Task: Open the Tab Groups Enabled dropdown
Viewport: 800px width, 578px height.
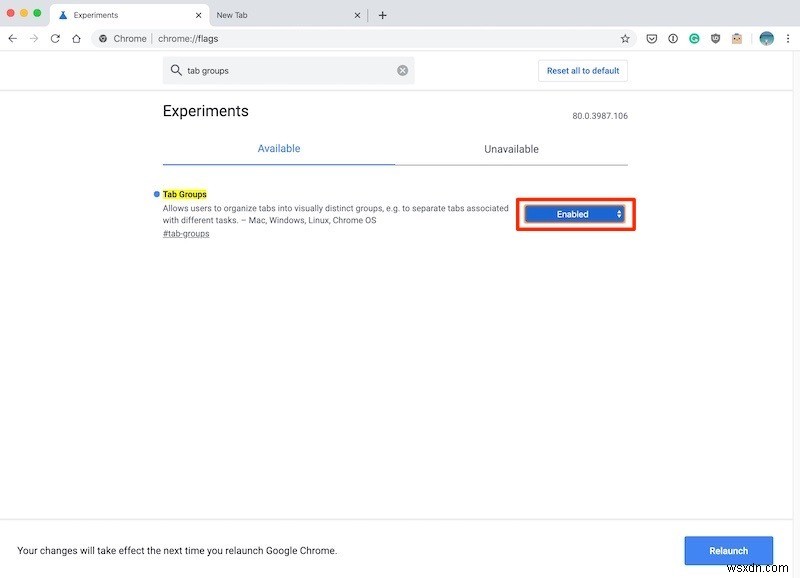Action: coord(575,213)
